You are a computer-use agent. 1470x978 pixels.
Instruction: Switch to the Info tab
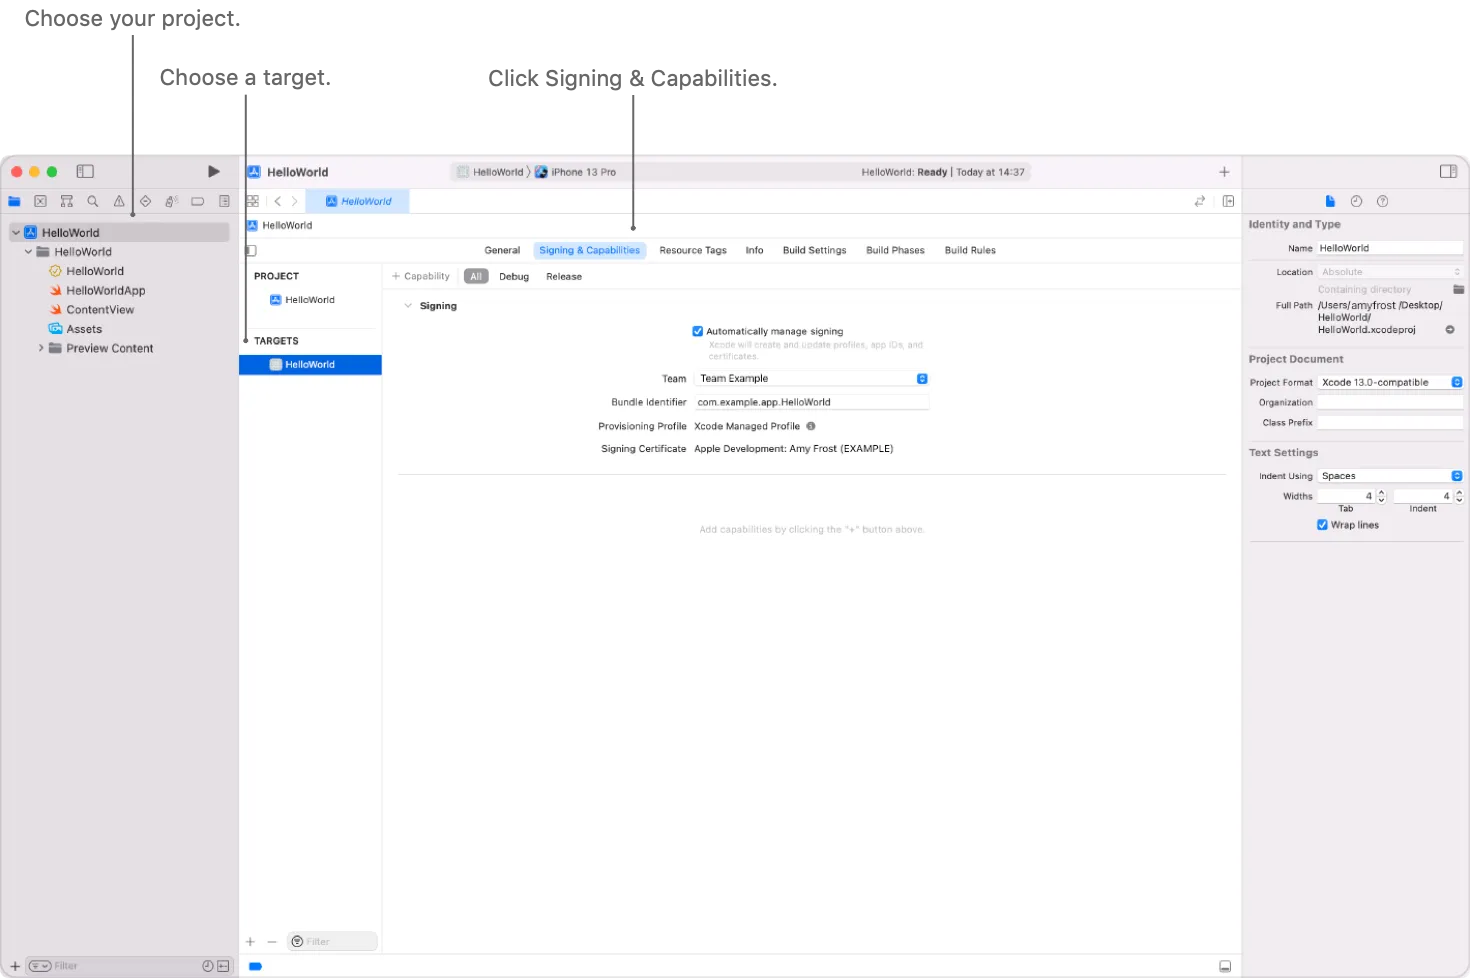(x=754, y=250)
